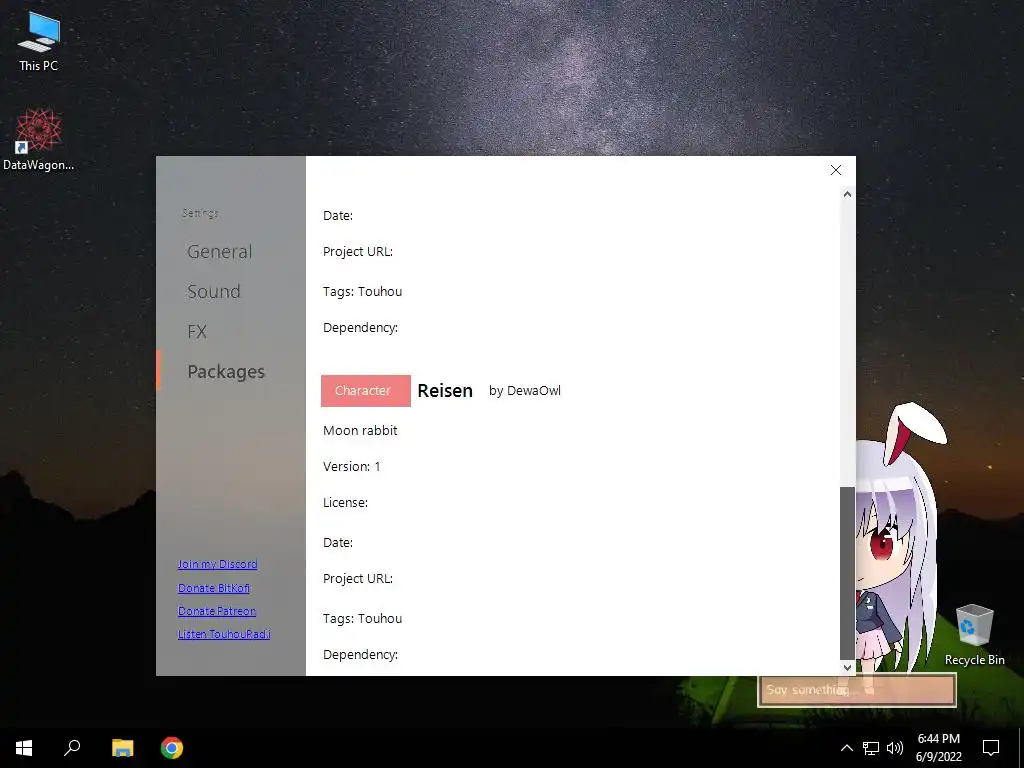Switch to FX settings tab
The width and height of the screenshot is (1024, 768).
coord(197,332)
